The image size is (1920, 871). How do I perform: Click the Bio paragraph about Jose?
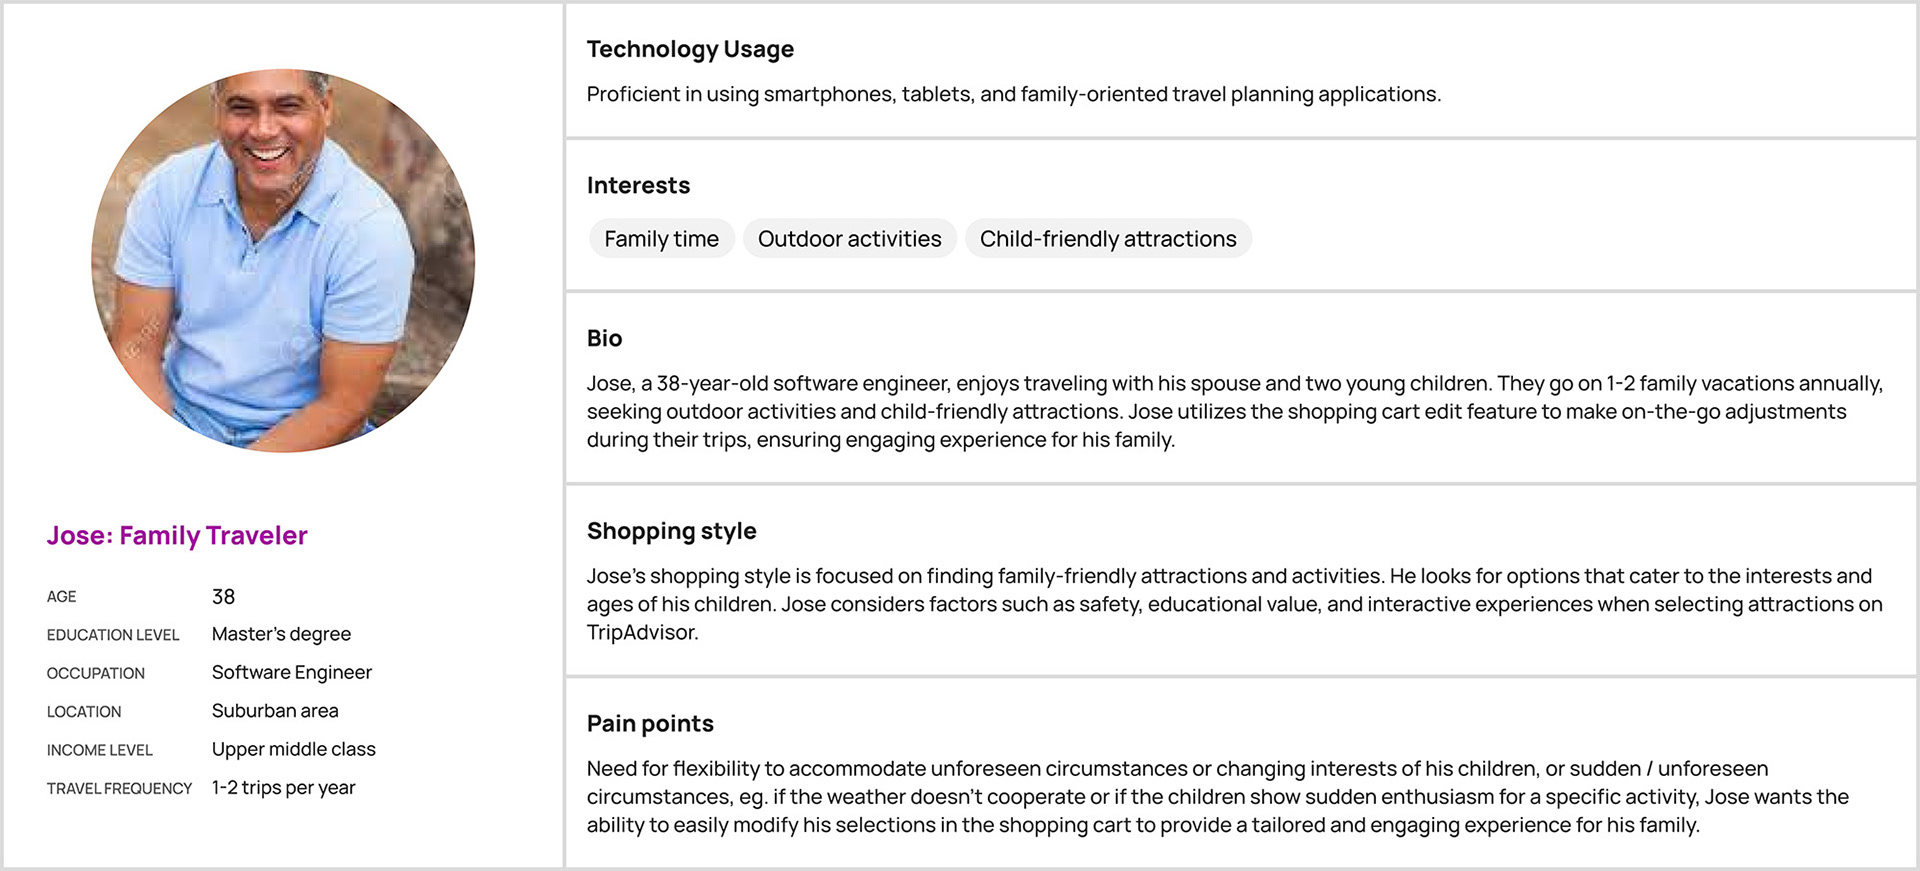pyautogui.click(x=1235, y=412)
